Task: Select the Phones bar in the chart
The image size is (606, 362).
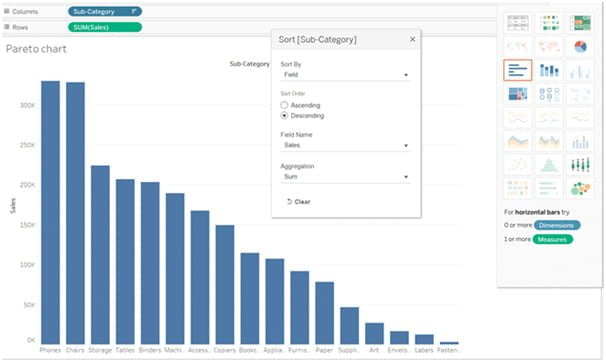Action: click(x=51, y=212)
